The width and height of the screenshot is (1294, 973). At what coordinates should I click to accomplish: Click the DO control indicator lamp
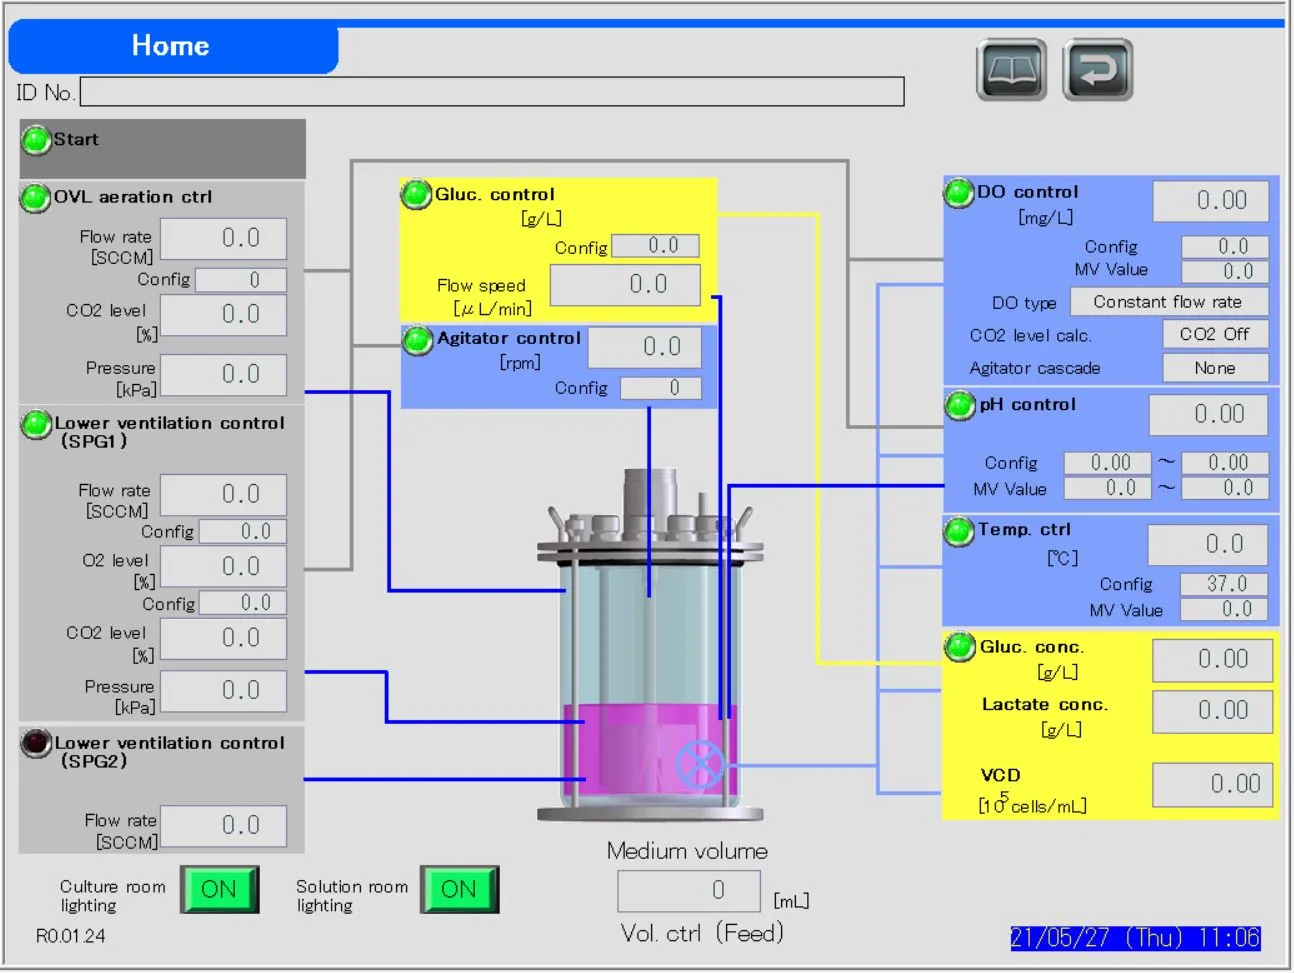coord(959,193)
